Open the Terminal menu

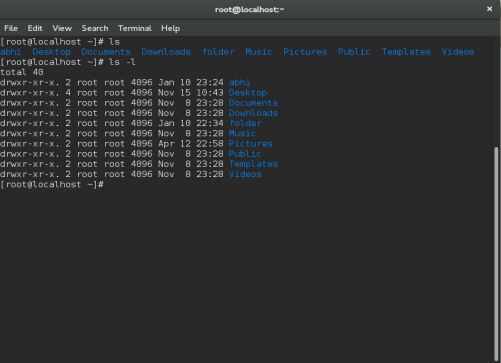pos(135,28)
